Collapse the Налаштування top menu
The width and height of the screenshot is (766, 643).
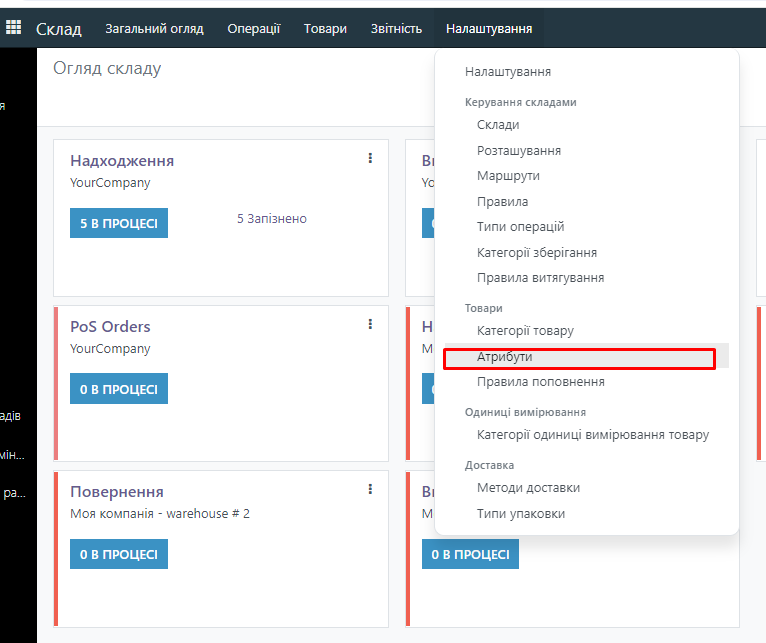(489, 29)
